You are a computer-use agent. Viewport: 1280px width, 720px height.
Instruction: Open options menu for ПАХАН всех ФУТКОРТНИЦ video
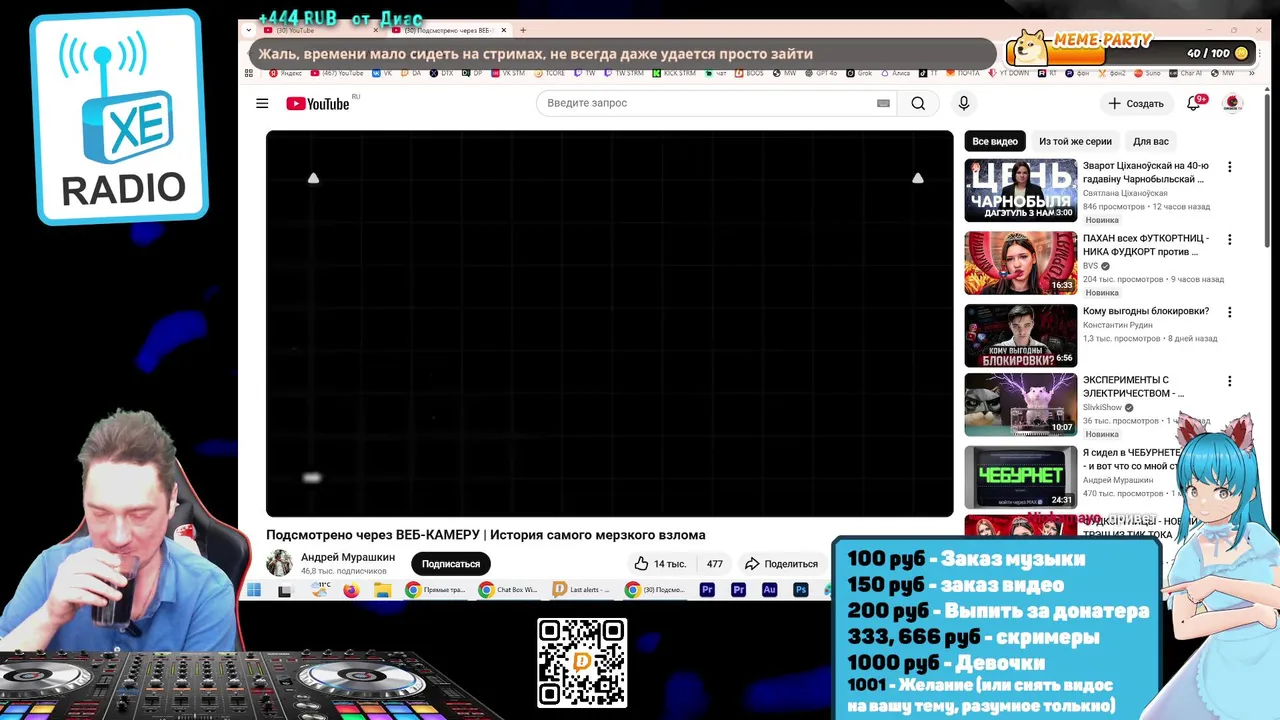[x=1230, y=240]
